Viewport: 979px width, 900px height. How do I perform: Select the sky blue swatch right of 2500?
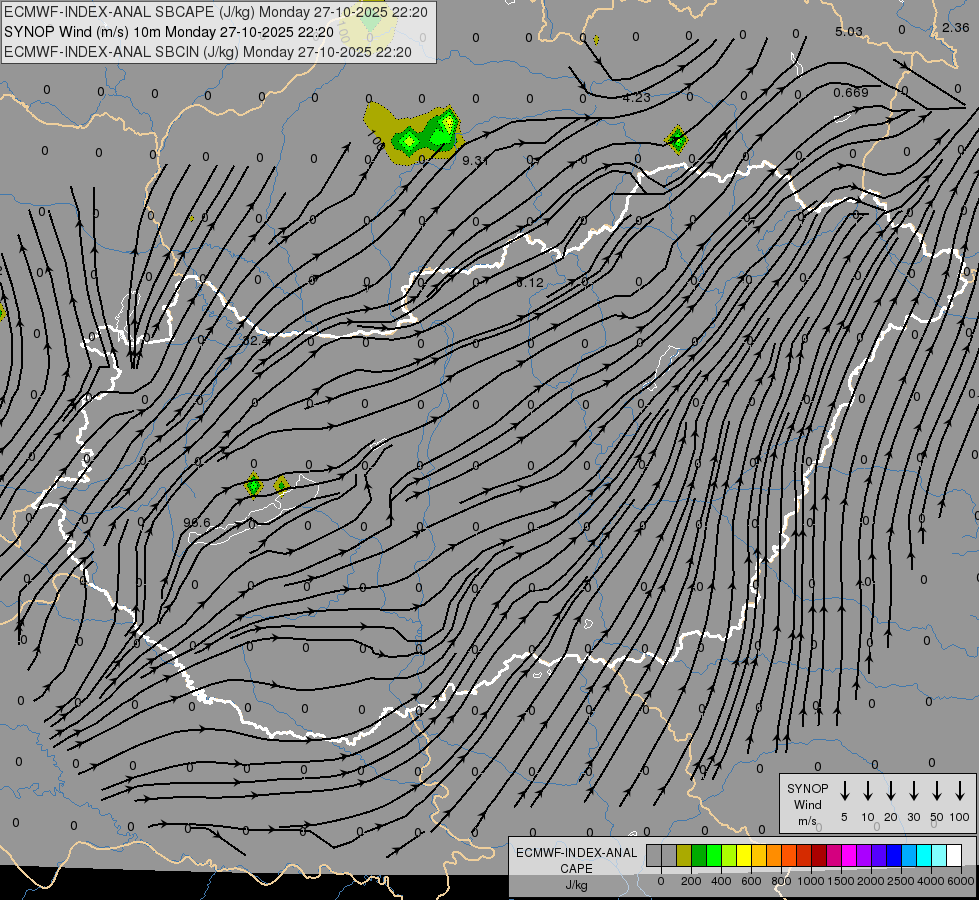(910, 855)
